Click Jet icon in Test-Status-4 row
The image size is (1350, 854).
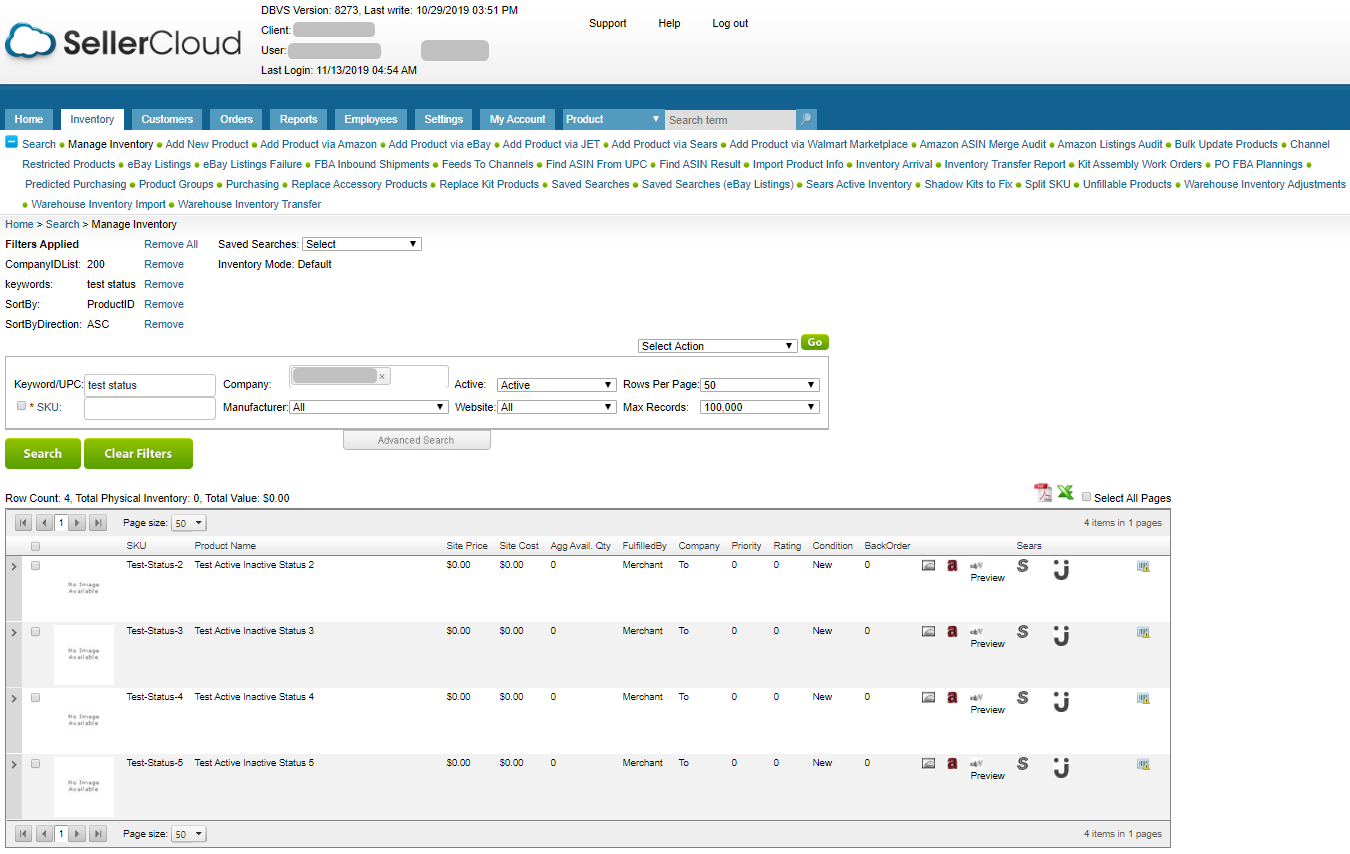tap(1061, 701)
